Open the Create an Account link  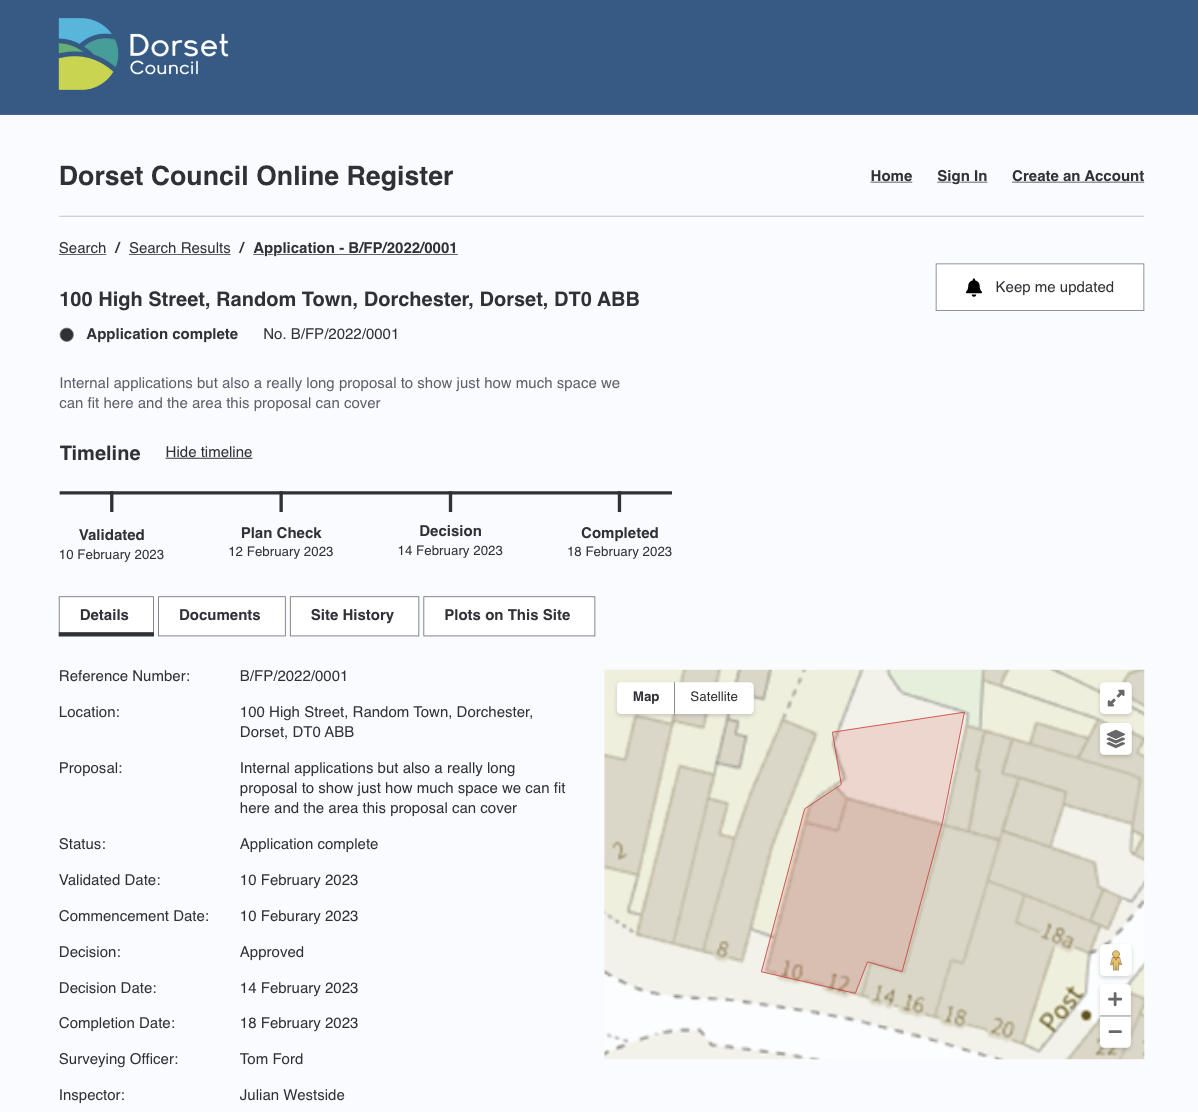(1077, 176)
